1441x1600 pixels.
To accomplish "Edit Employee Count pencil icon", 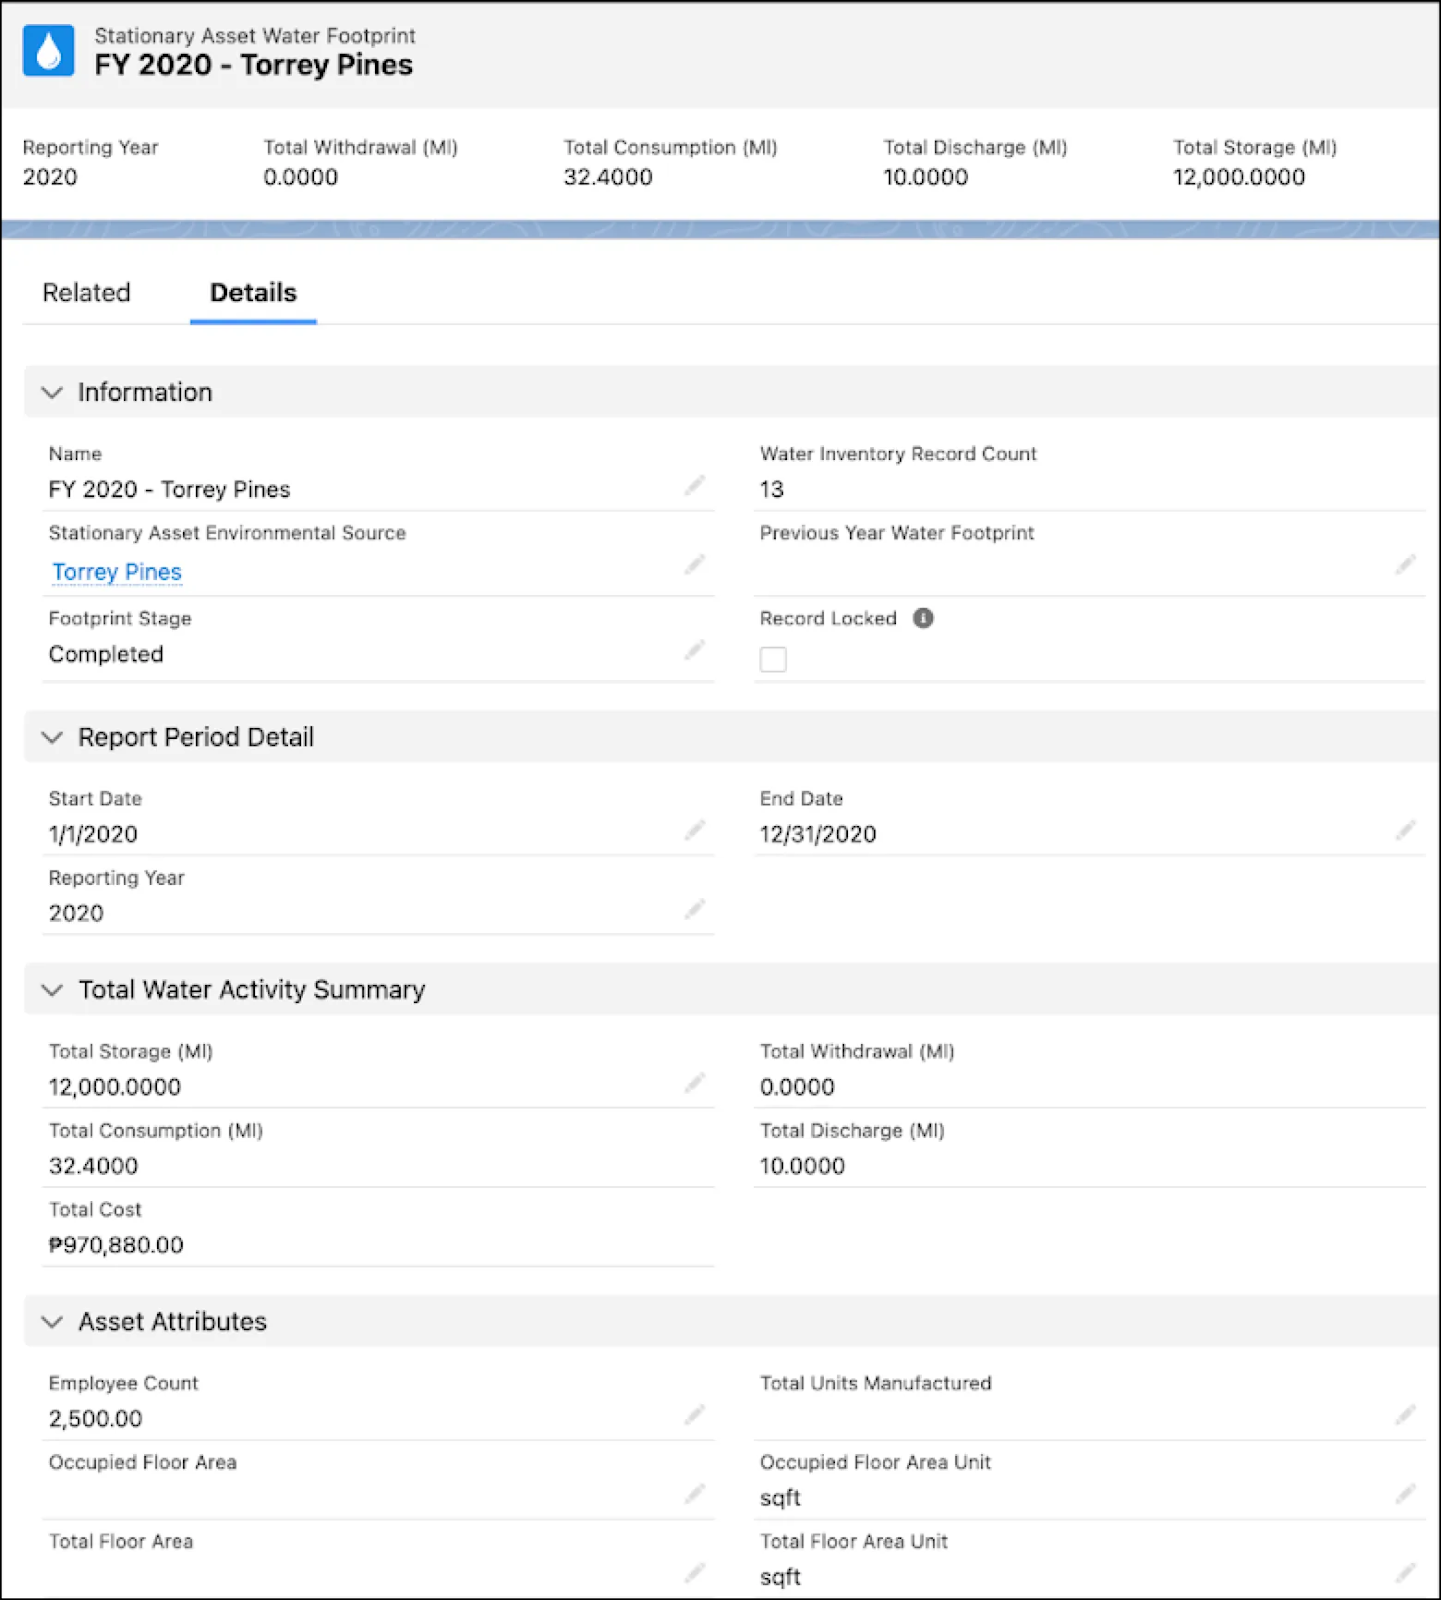I will click(x=695, y=1415).
